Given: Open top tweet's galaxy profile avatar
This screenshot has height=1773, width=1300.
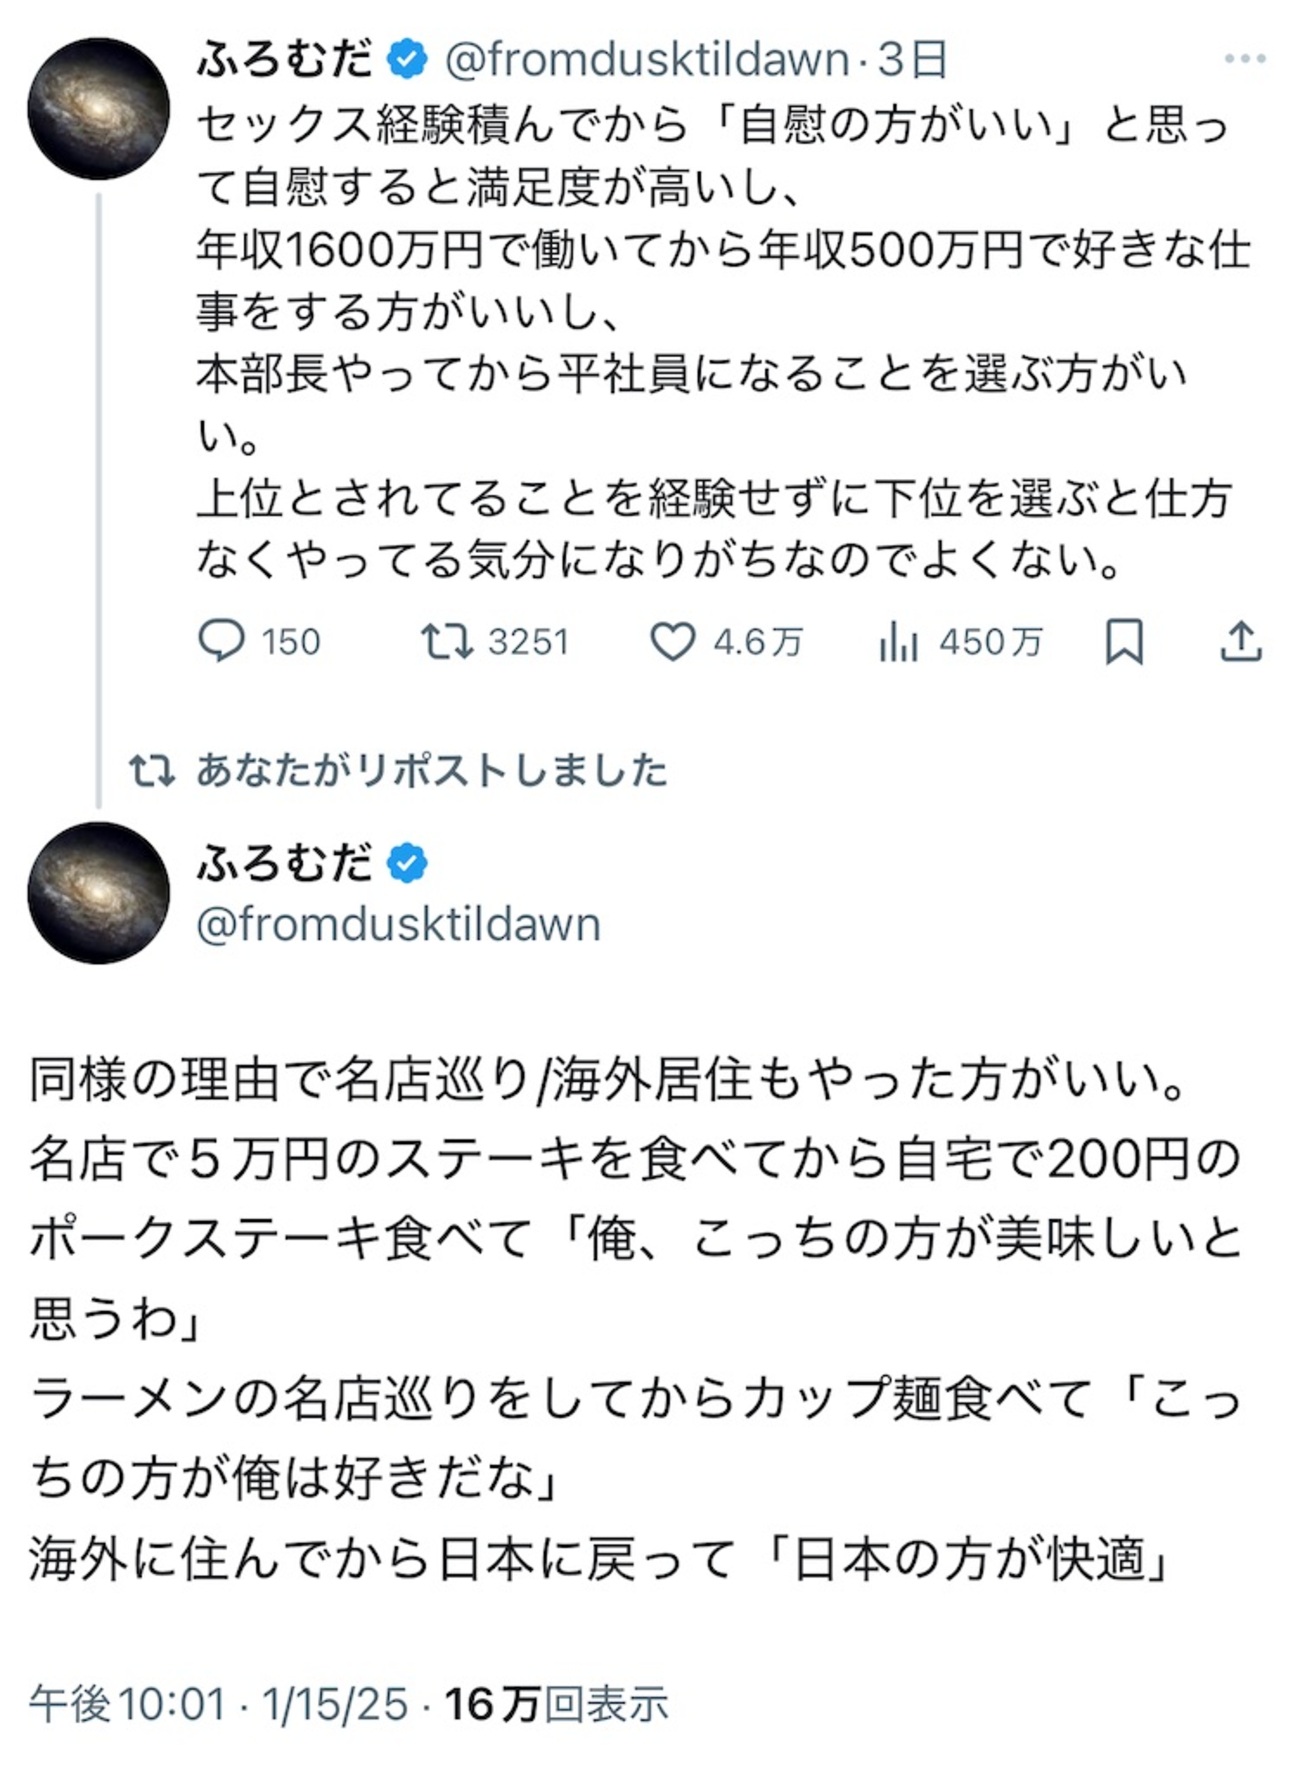Looking at the screenshot, I should (x=98, y=108).
